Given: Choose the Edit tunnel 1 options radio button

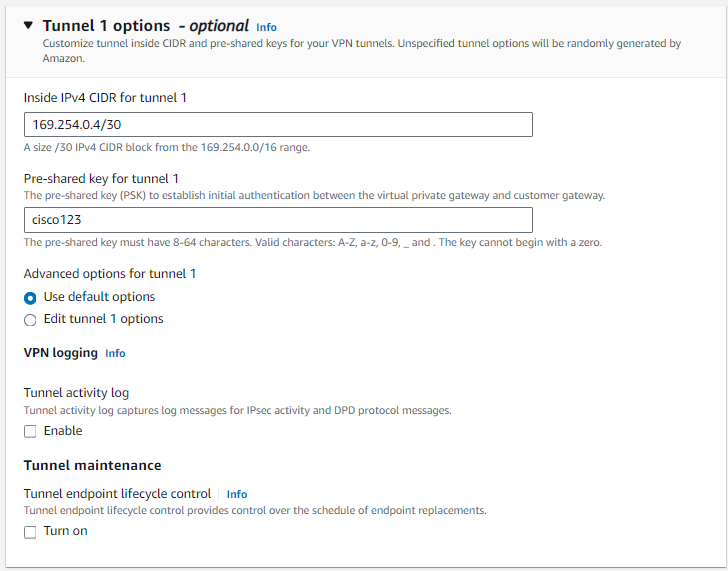Looking at the screenshot, I should click(30, 319).
